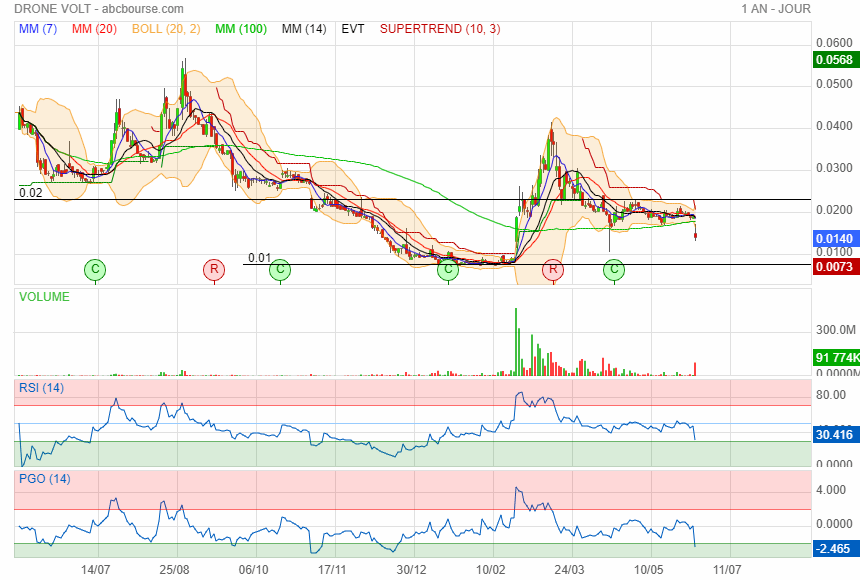Screen dimensions: 860x580
Task: Click the 0.01 horizontal line label
Action: pyautogui.click(x=259, y=258)
